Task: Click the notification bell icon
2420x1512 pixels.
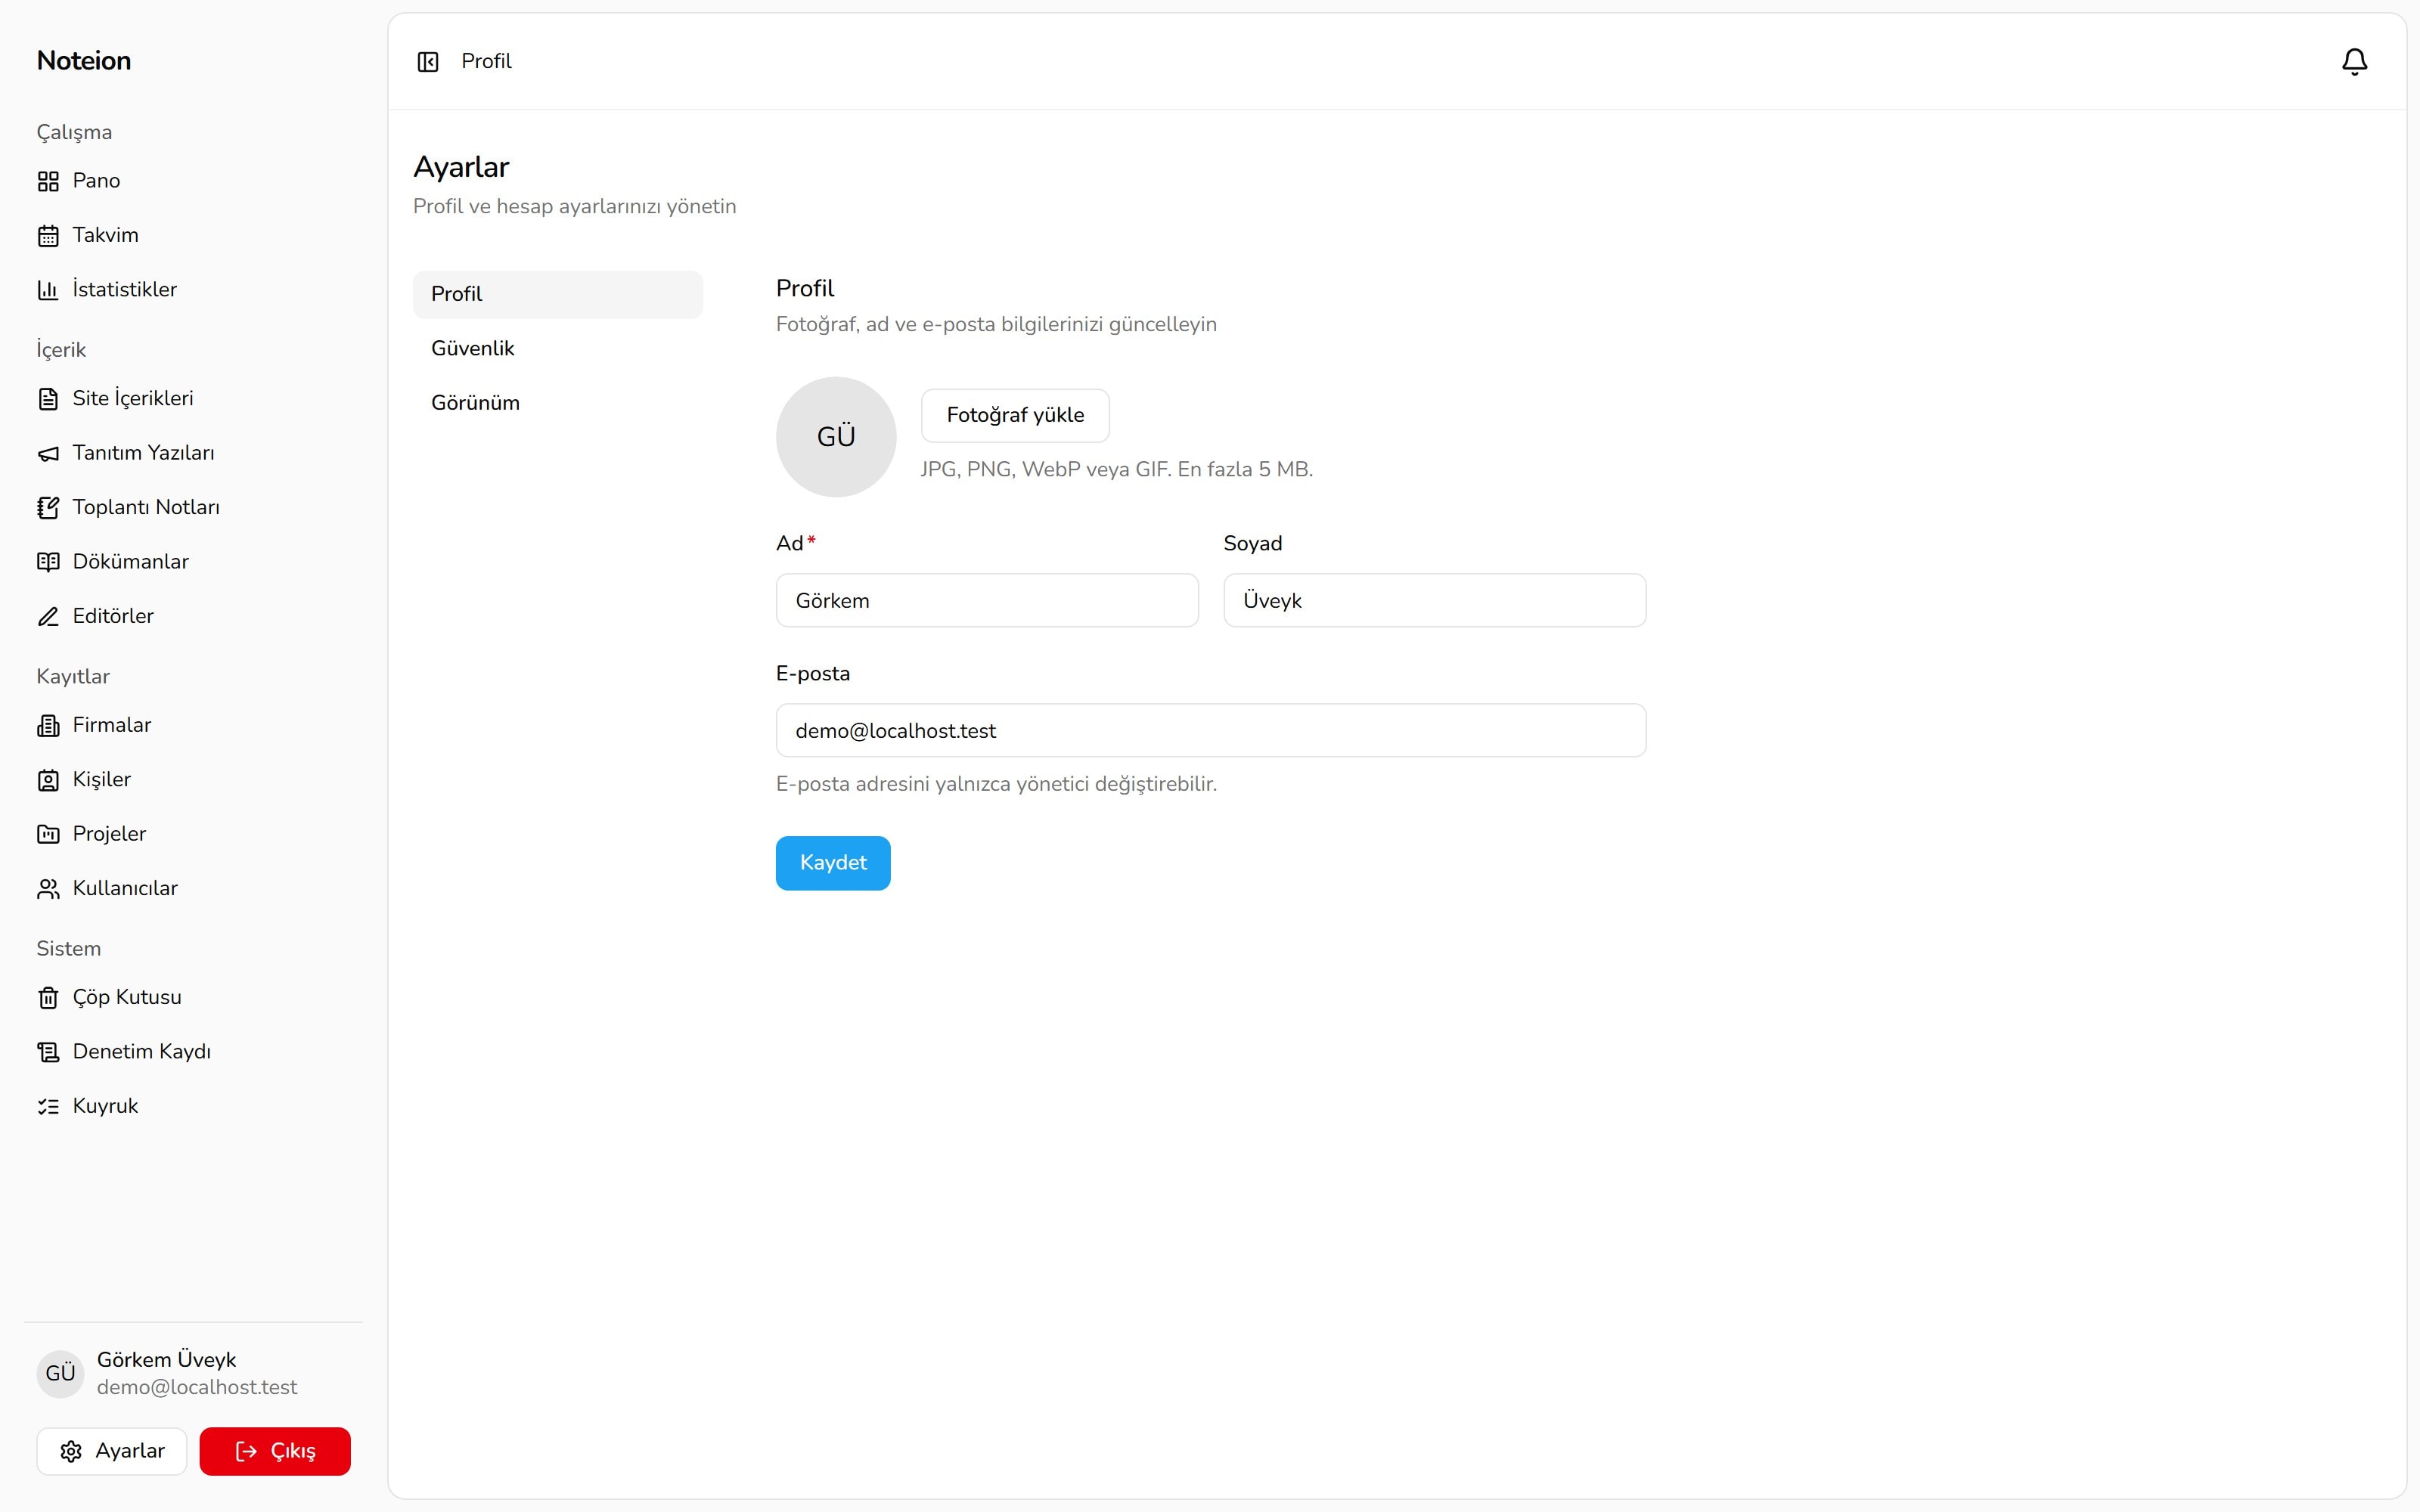Action: (x=2354, y=62)
